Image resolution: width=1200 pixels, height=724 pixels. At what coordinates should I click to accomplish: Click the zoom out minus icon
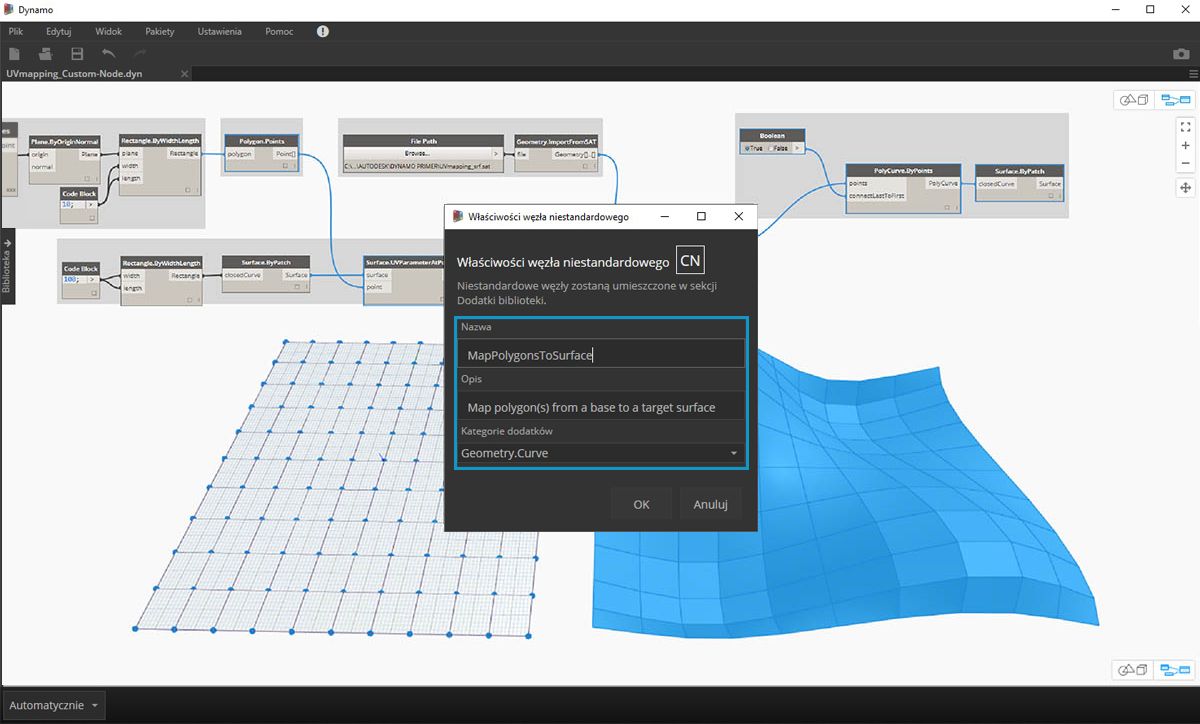point(1185,163)
